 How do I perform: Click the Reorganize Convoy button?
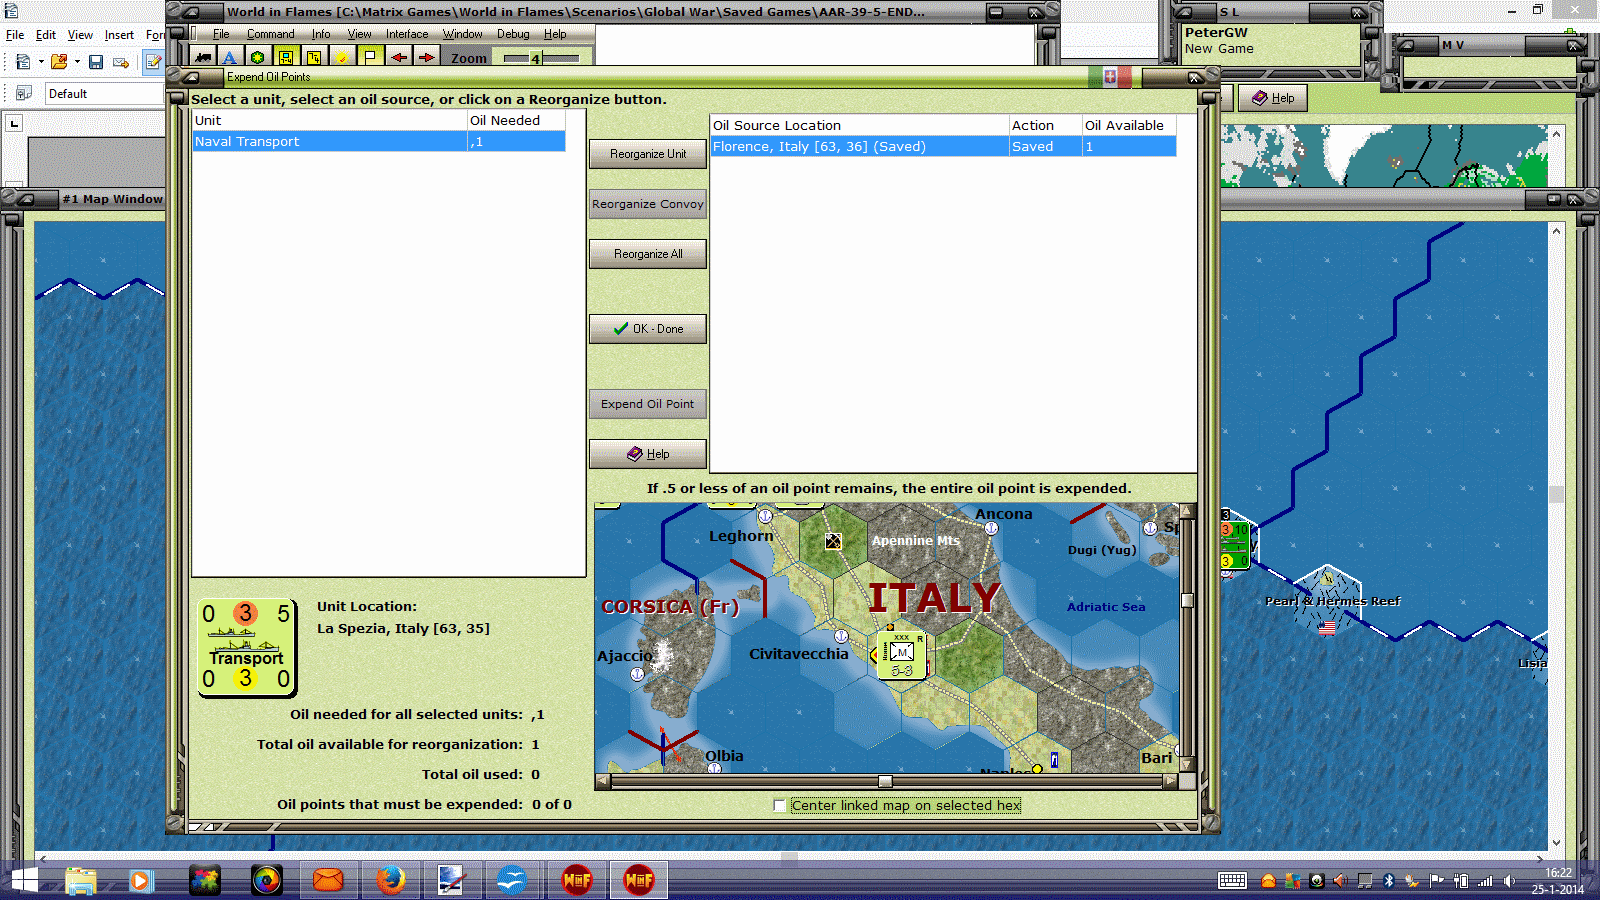[x=648, y=204]
